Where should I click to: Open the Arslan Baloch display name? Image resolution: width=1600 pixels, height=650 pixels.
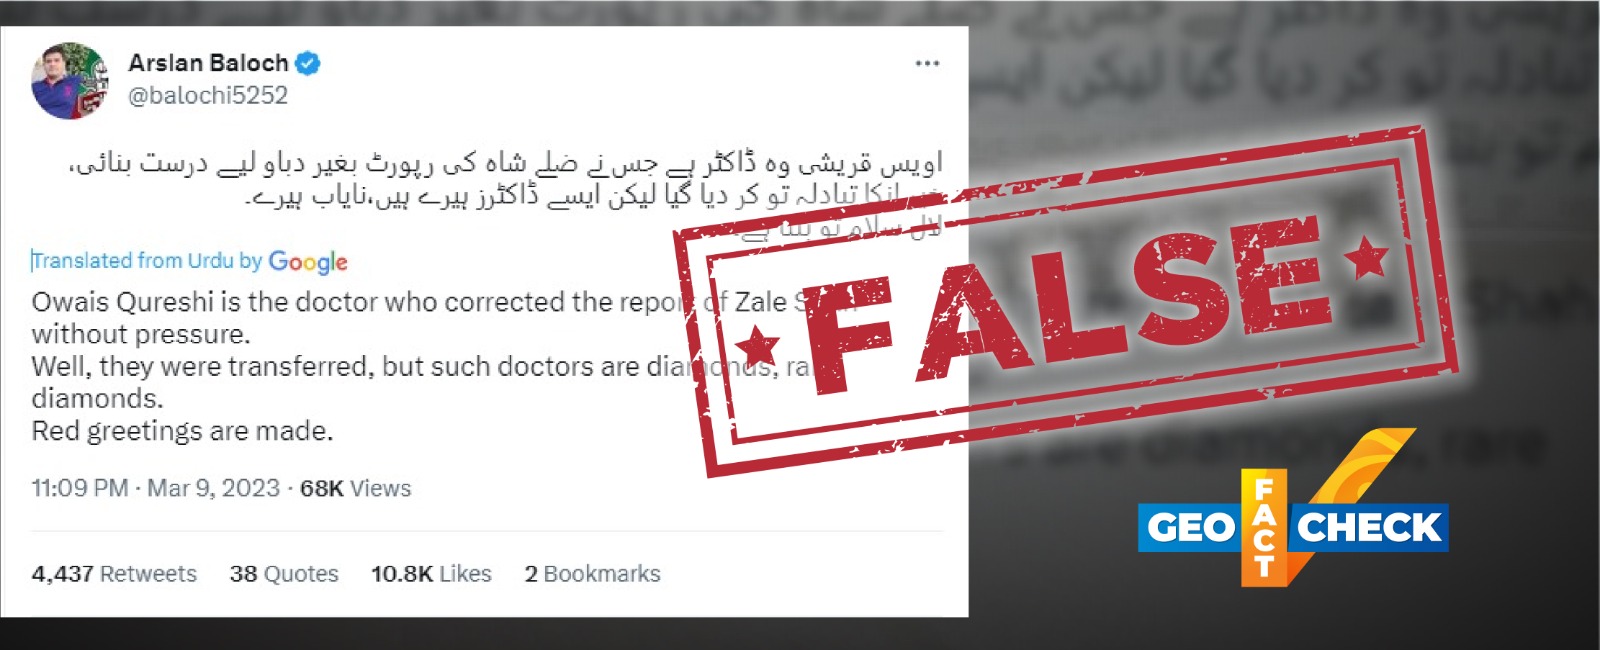(208, 63)
